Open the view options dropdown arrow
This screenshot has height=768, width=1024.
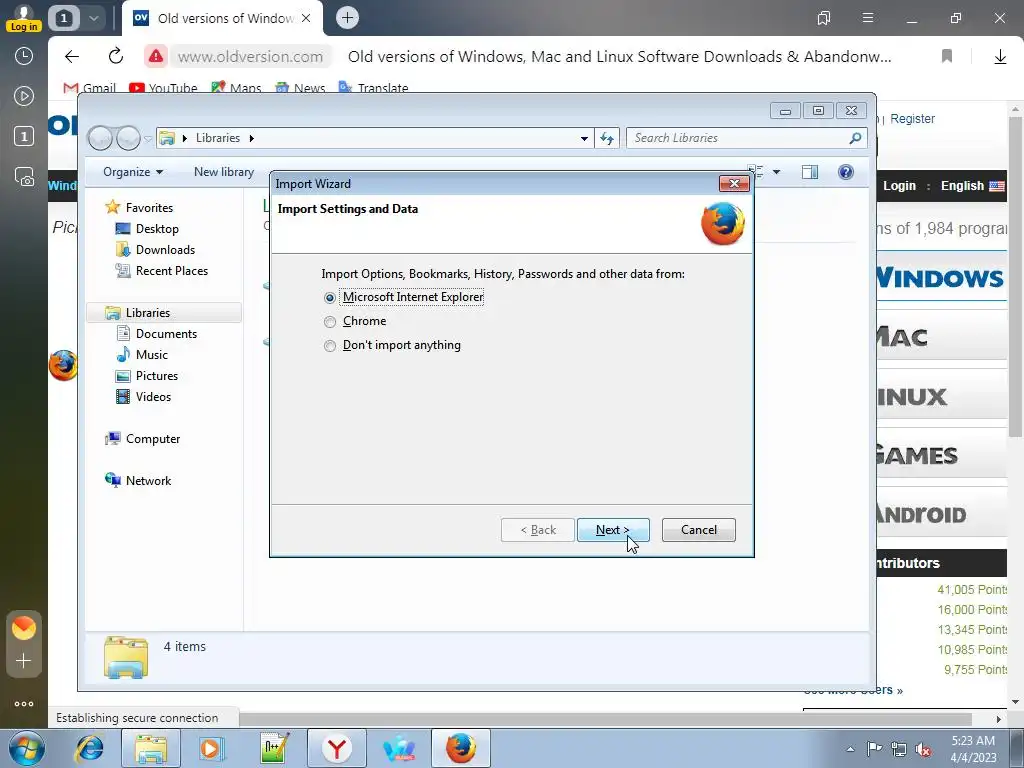[776, 172]
